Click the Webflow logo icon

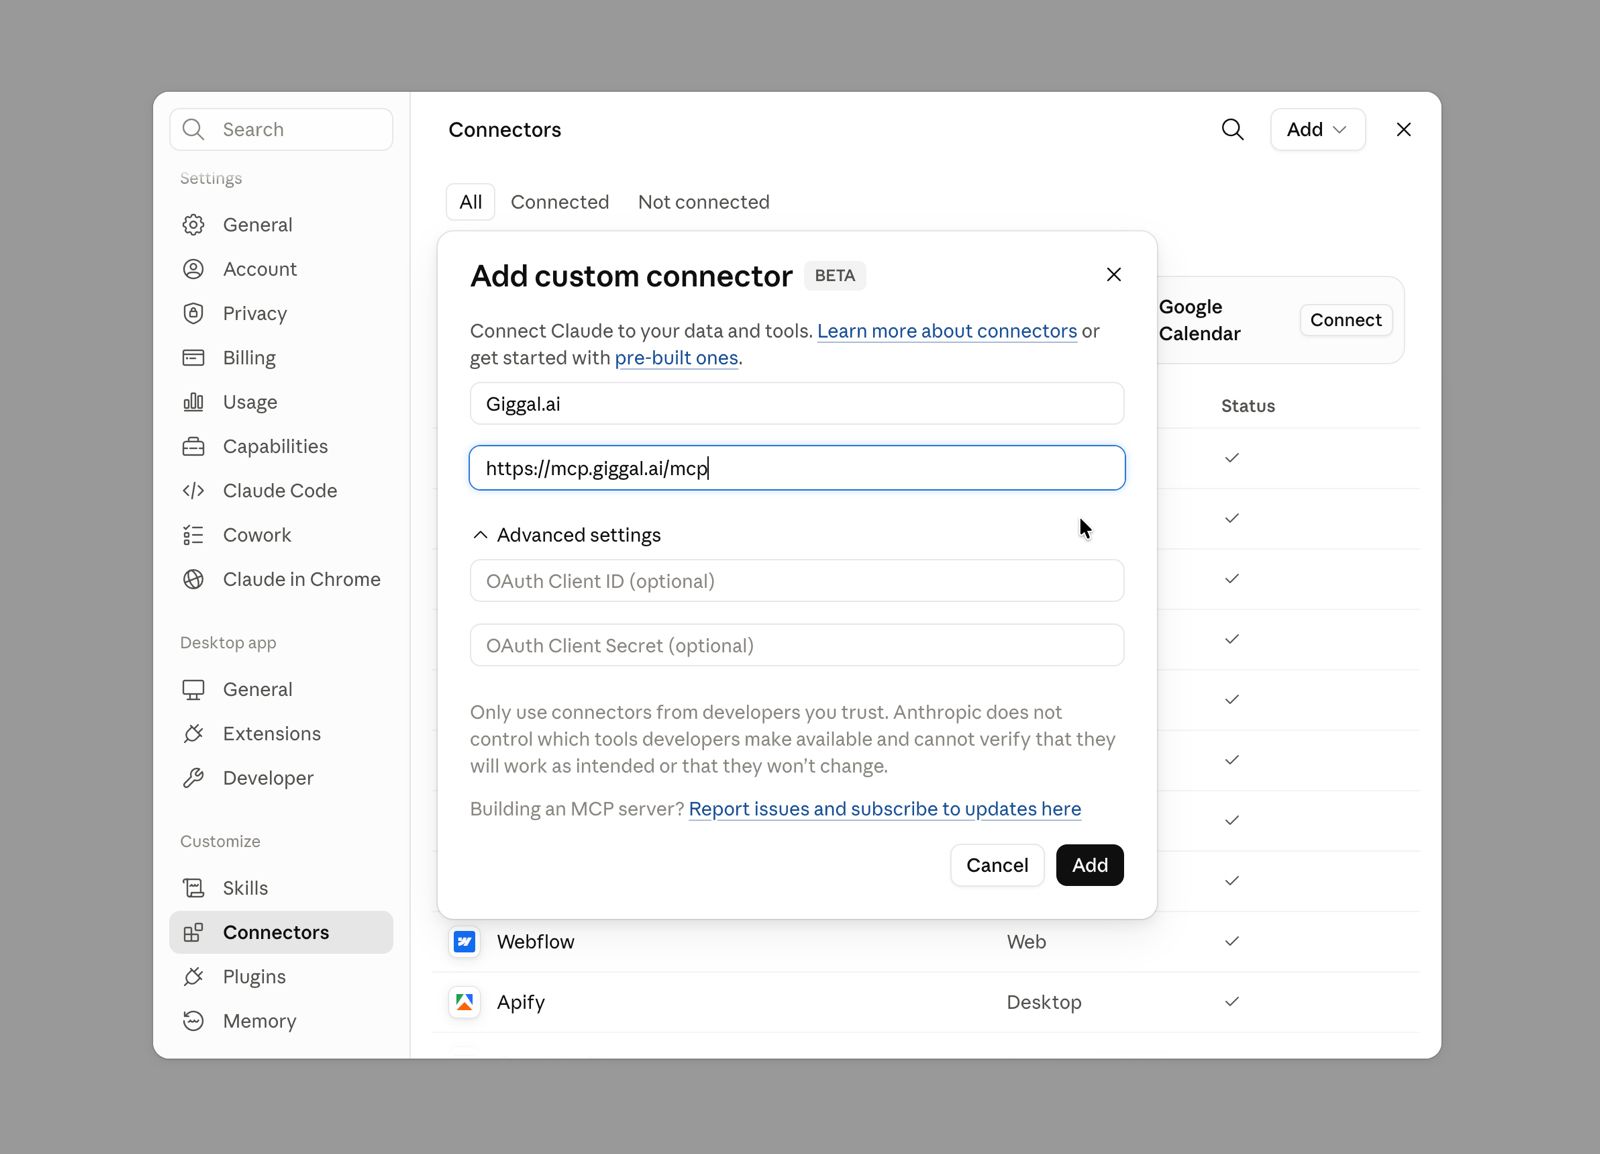click(464, 942)
